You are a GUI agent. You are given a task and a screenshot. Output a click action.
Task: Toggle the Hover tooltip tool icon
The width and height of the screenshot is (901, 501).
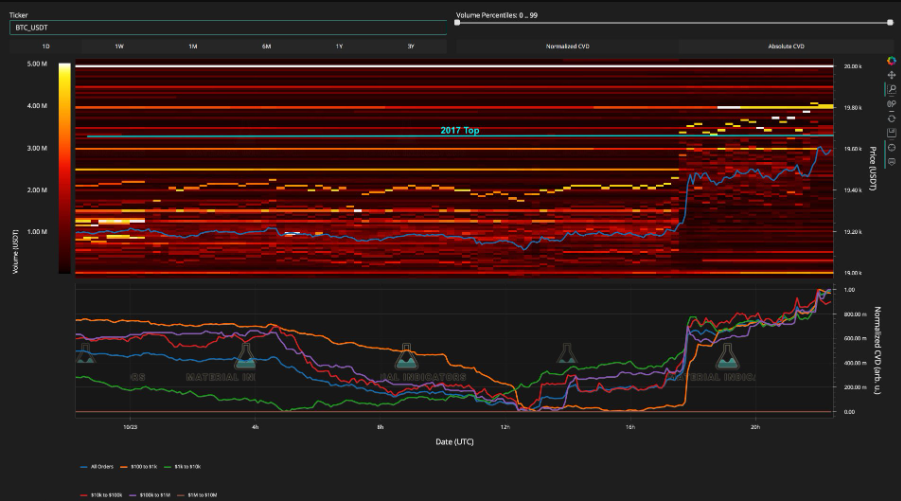pyautogui.click(x=891, y=162)
